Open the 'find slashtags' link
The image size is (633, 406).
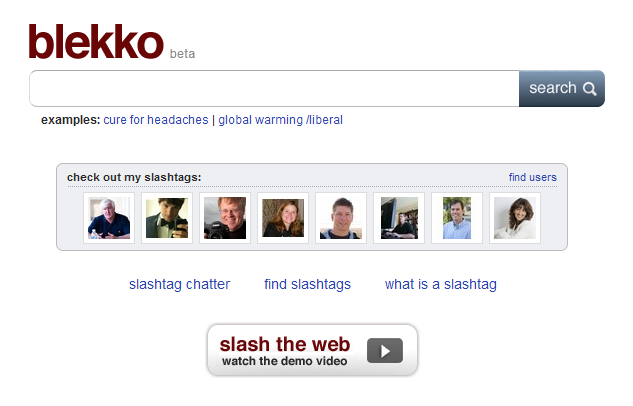click(307, 284)
